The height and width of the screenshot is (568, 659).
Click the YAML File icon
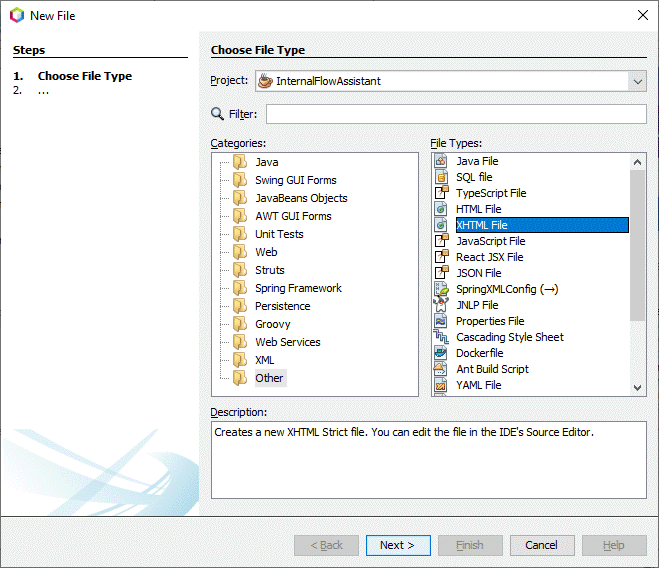point(440,385)
